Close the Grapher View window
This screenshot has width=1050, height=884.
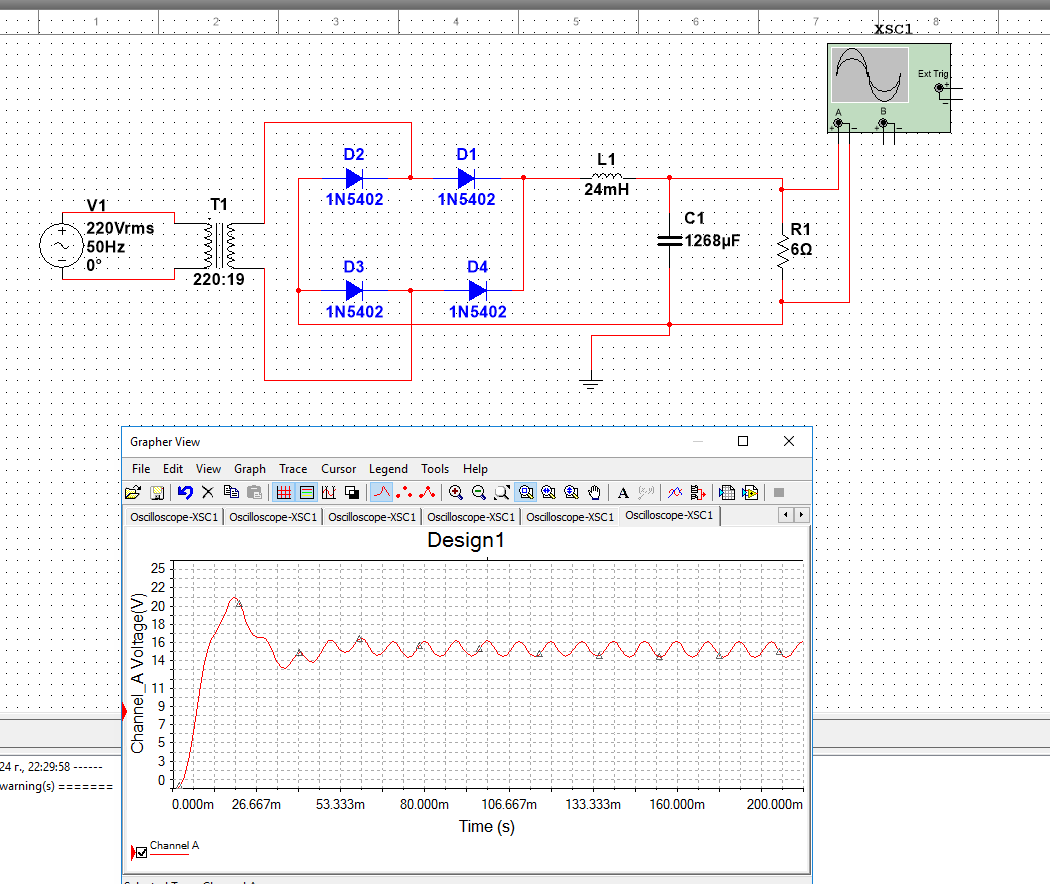point(789,441)
